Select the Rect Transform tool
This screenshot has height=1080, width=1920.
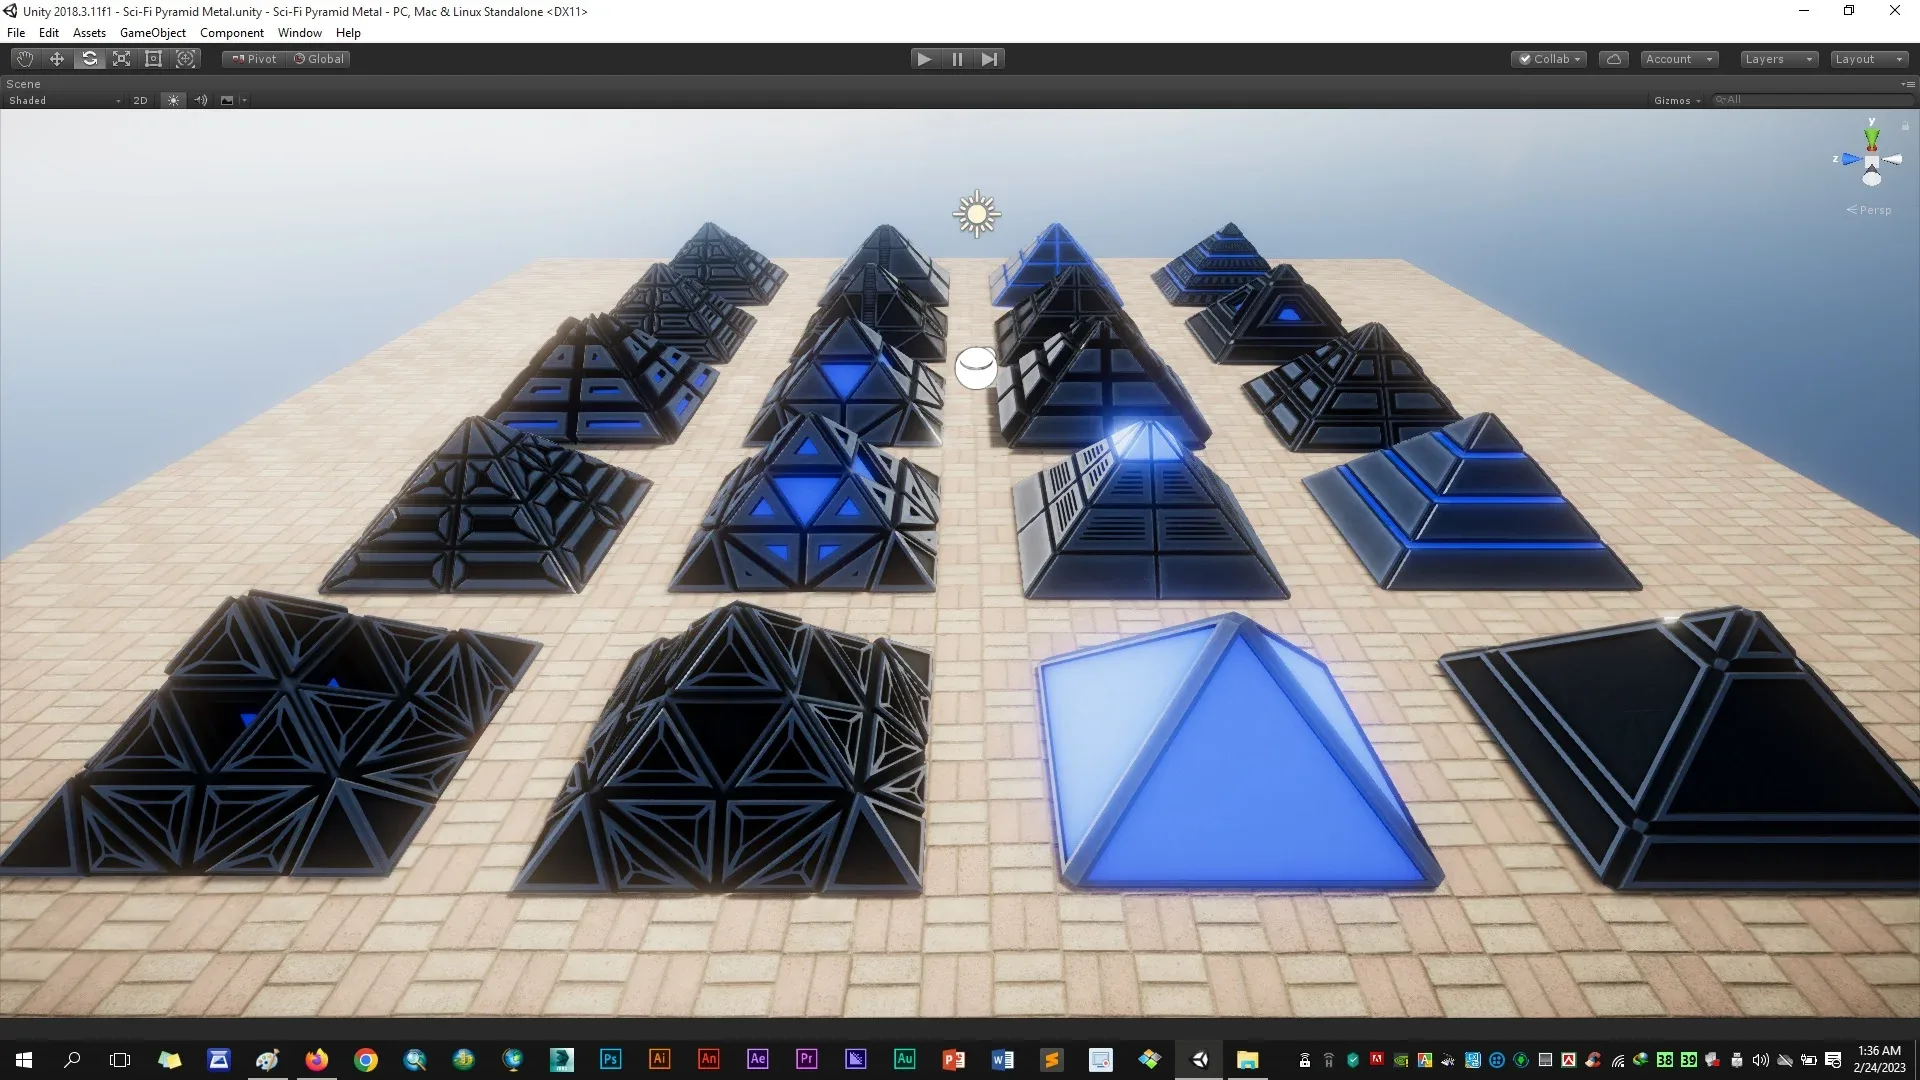pyautogui.click(x=154, y=59)
